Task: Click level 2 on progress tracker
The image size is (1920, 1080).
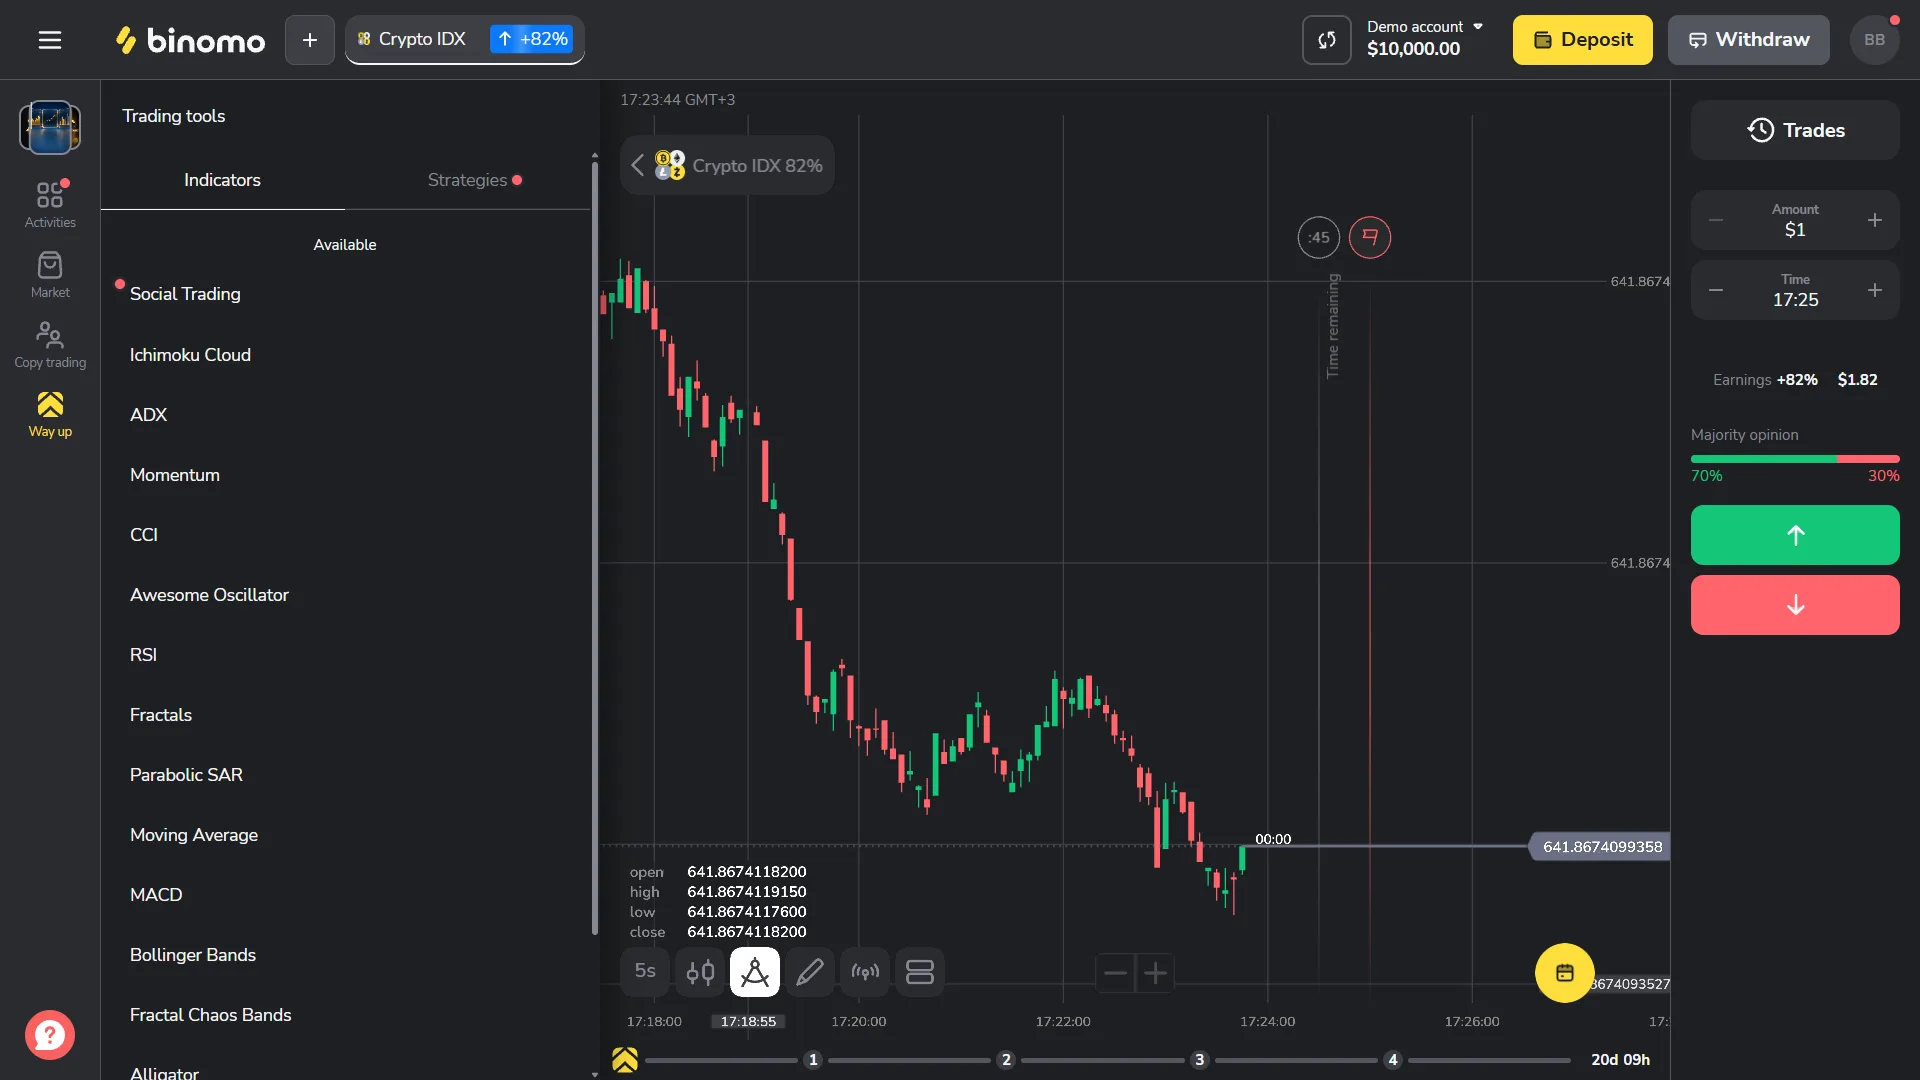Action: 1006,1060
